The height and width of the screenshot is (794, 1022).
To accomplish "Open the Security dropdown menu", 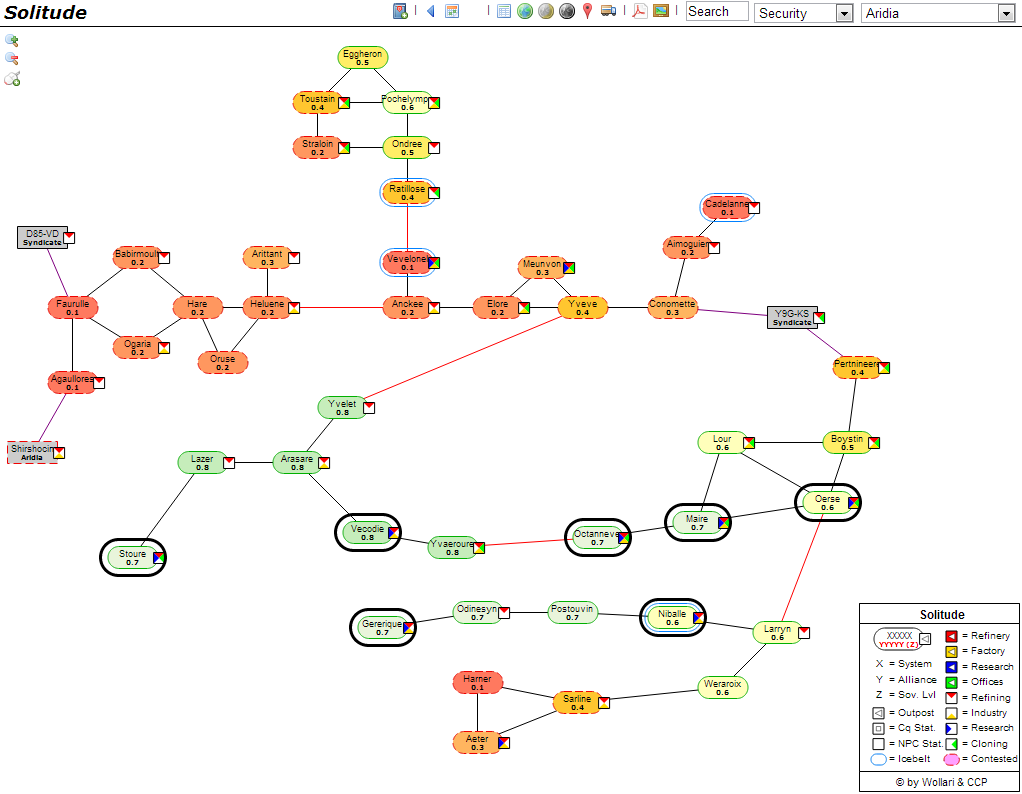I will (x=803, y=13).
